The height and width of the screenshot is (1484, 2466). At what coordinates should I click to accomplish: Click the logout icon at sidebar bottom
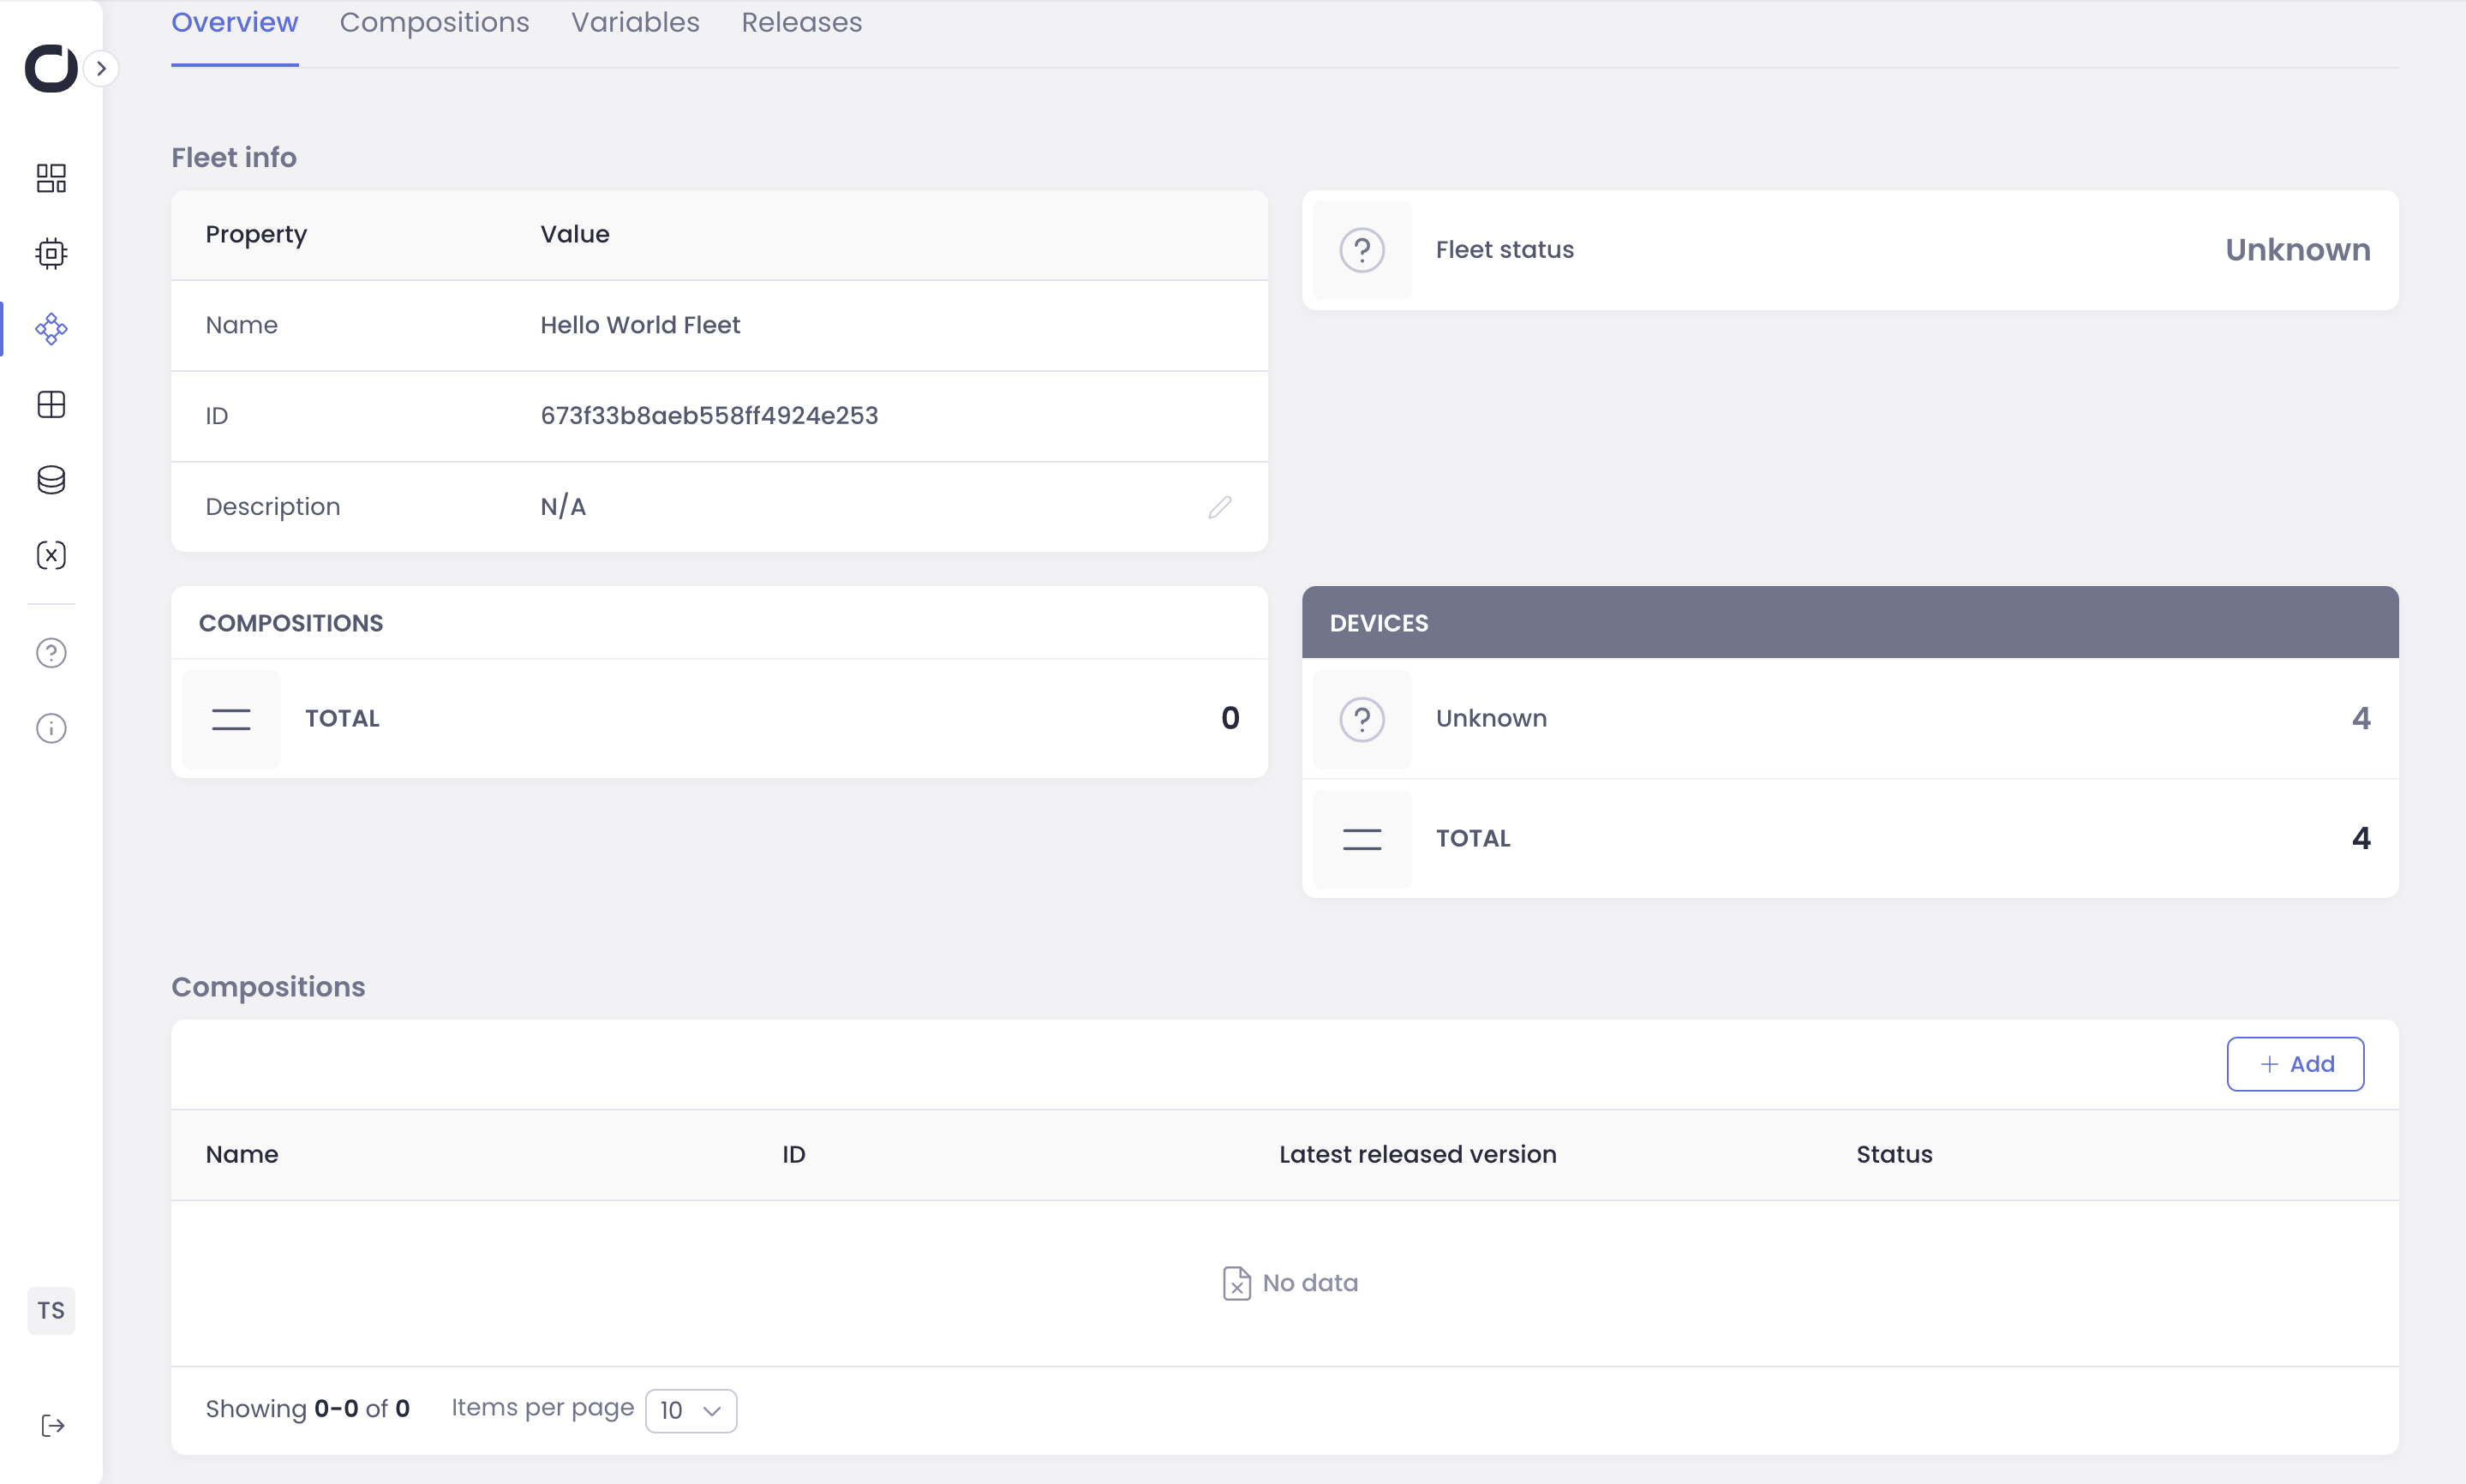pyautogui.click(x=53, y=1425)
